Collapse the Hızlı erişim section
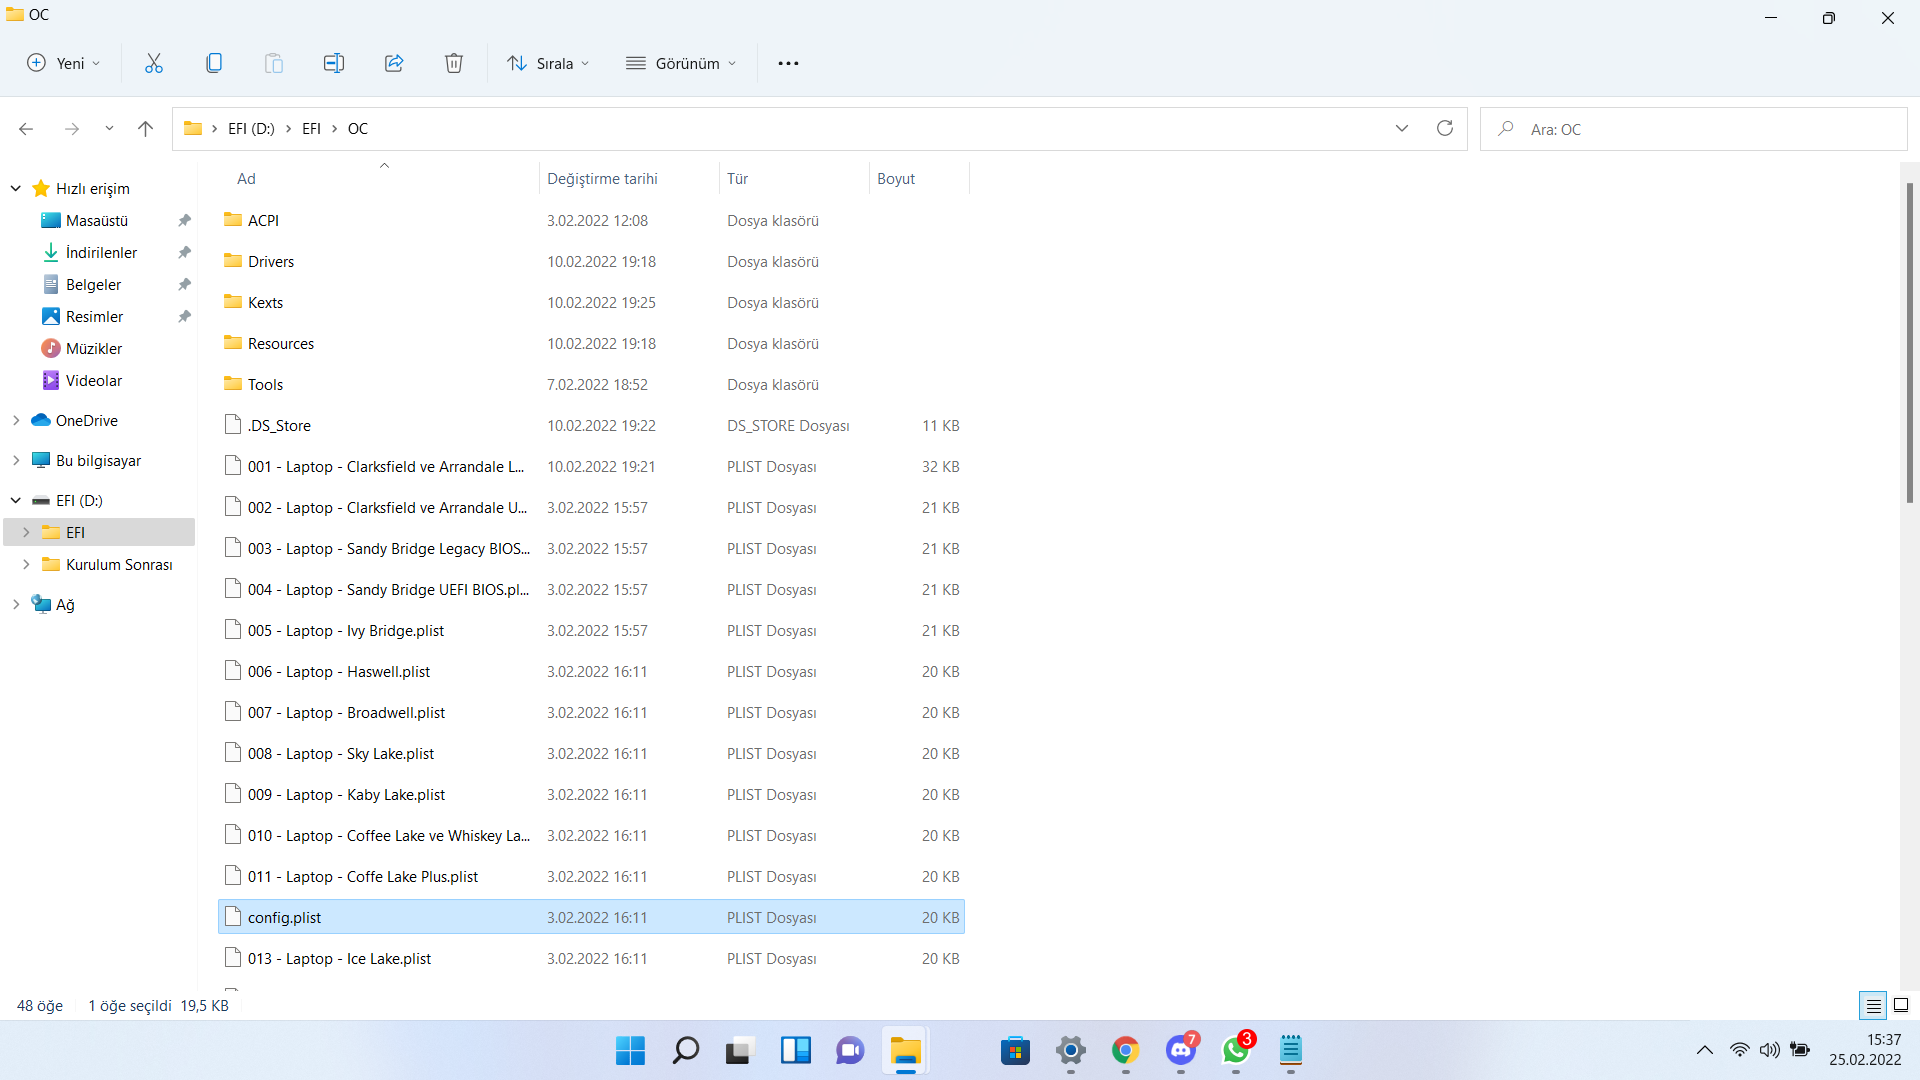 click(x=16, y=189)
